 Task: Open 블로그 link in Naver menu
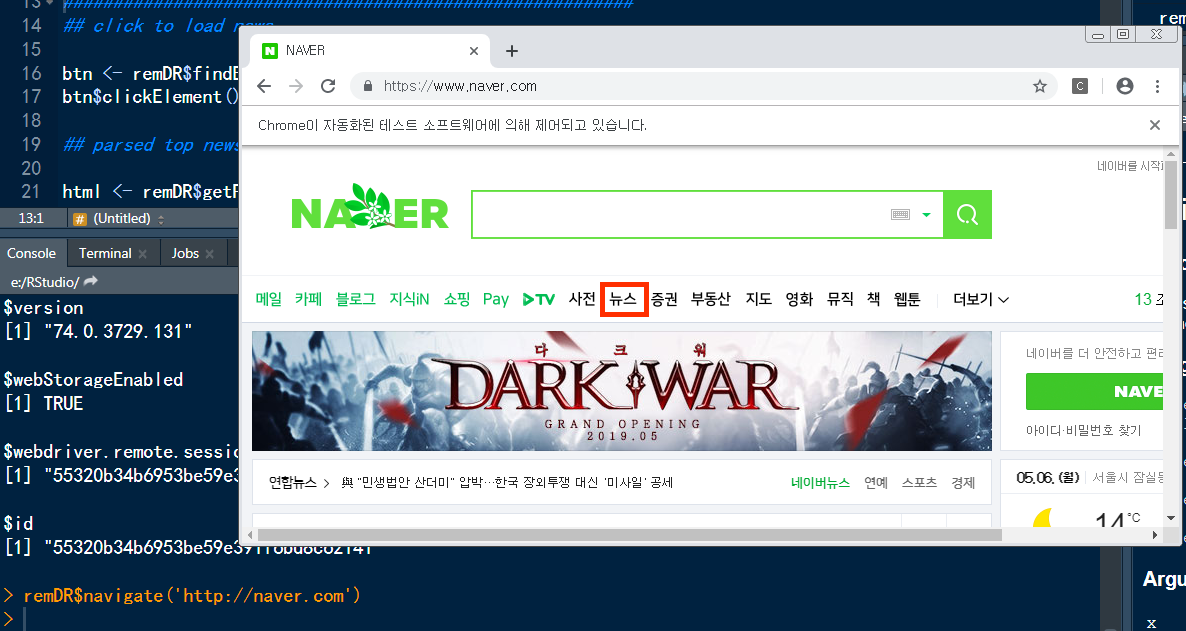[x=355, y=299]
